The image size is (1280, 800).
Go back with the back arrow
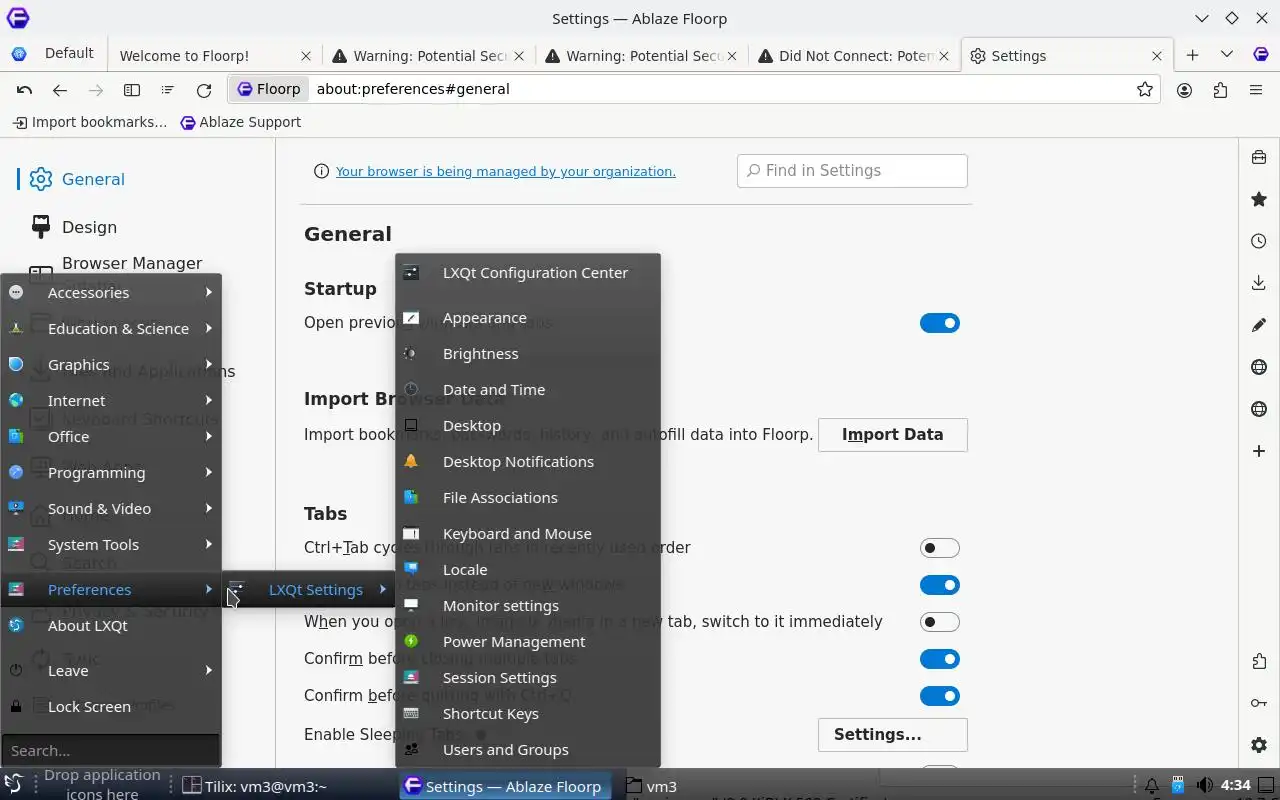[x=60, y=90]
